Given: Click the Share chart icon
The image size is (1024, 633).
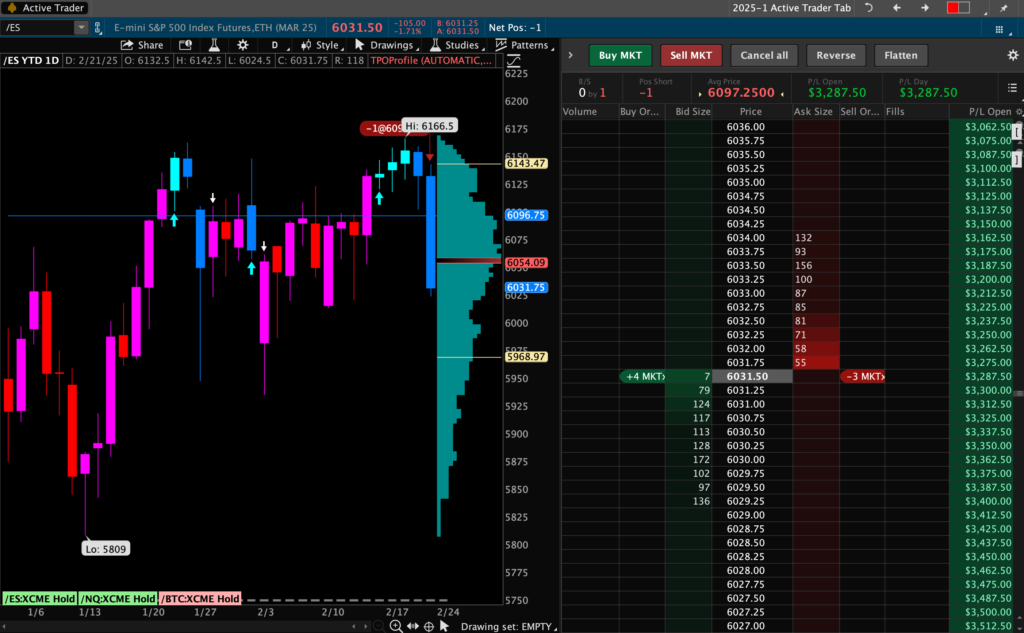Looking at the screenshot, I should (x=141, y=45).
